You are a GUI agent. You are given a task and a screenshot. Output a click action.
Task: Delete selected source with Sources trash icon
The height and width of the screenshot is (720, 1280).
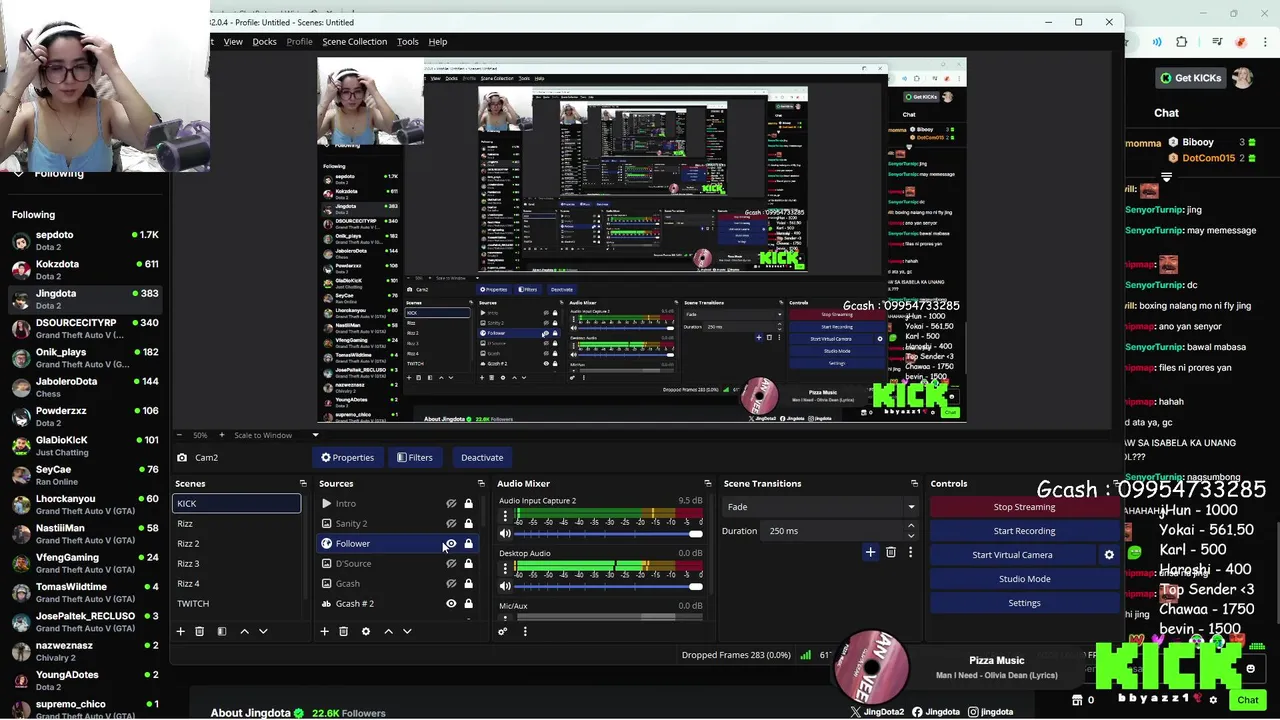[344, 631]
